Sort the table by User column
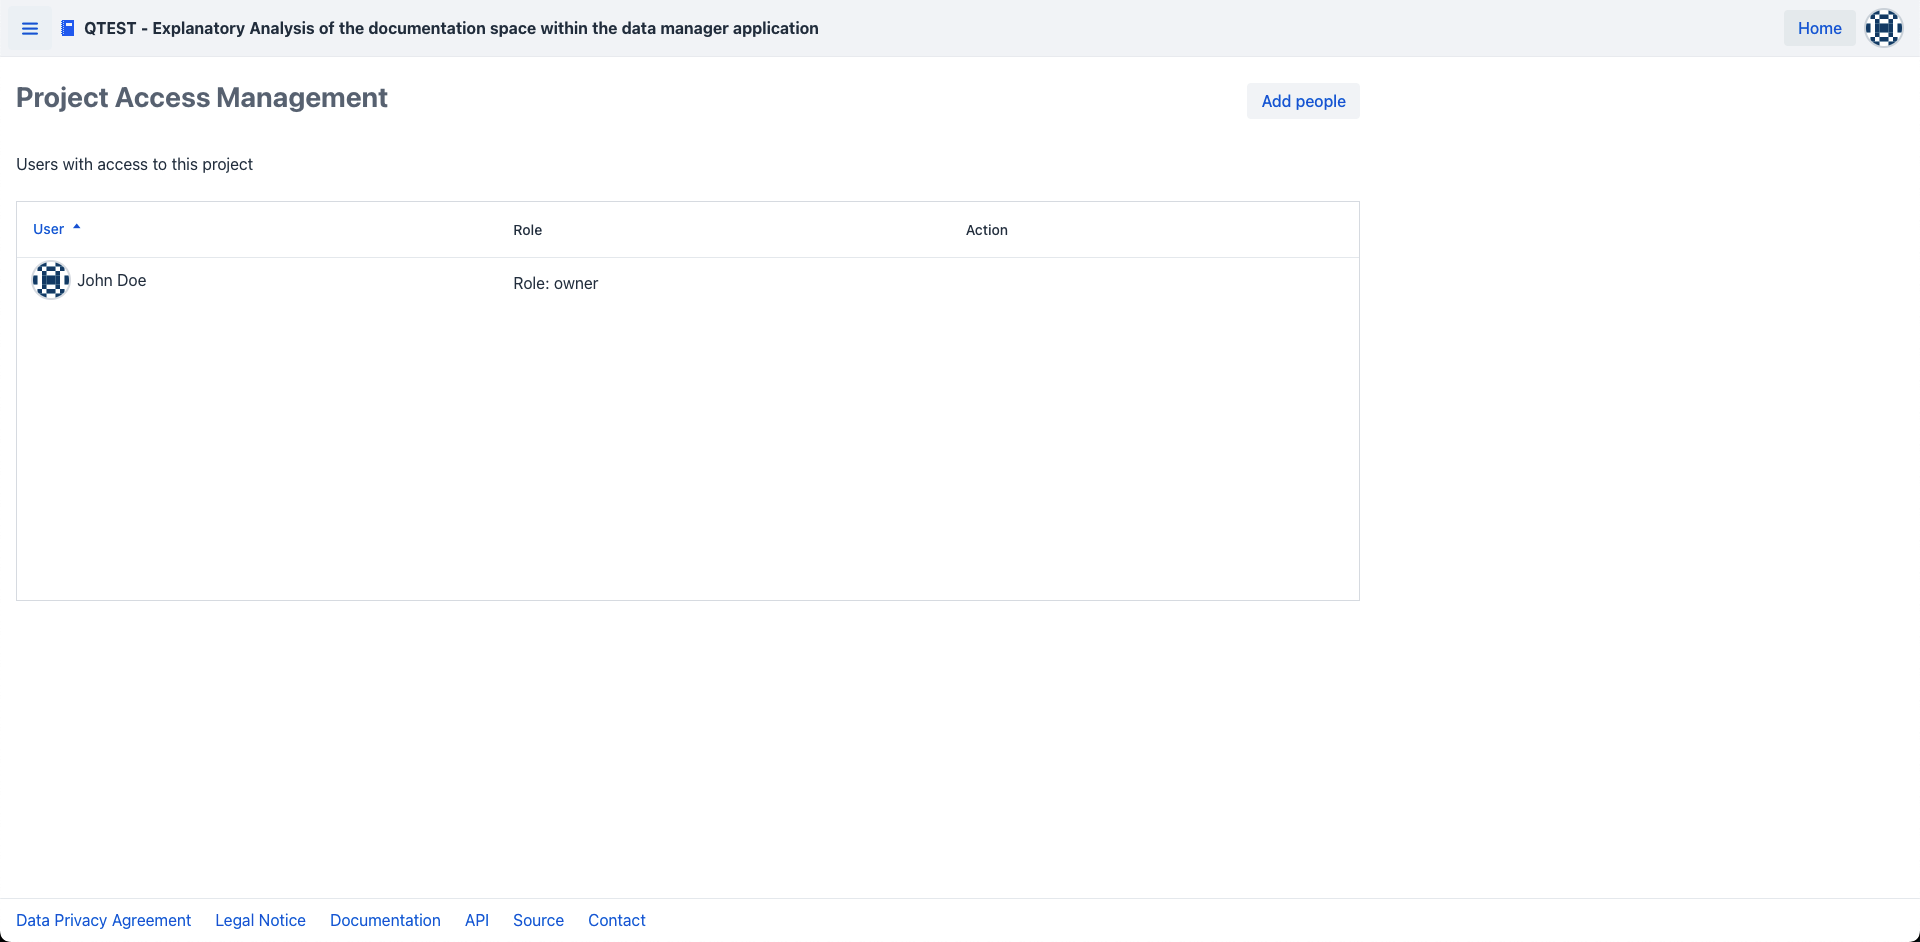1920x942 pixels. point(48,229)
